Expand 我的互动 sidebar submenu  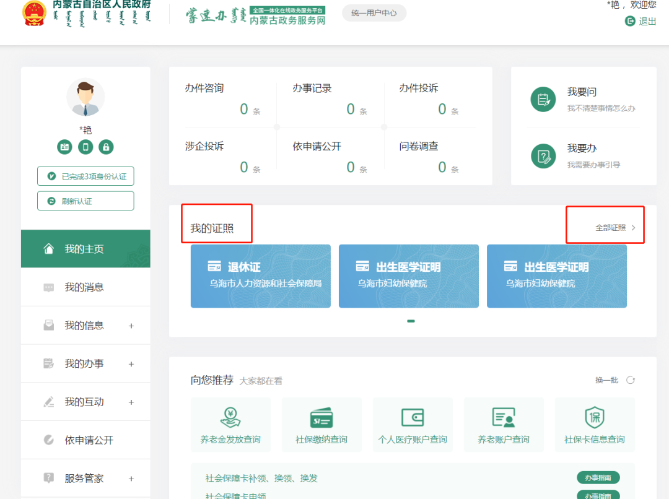pos(131,402)
